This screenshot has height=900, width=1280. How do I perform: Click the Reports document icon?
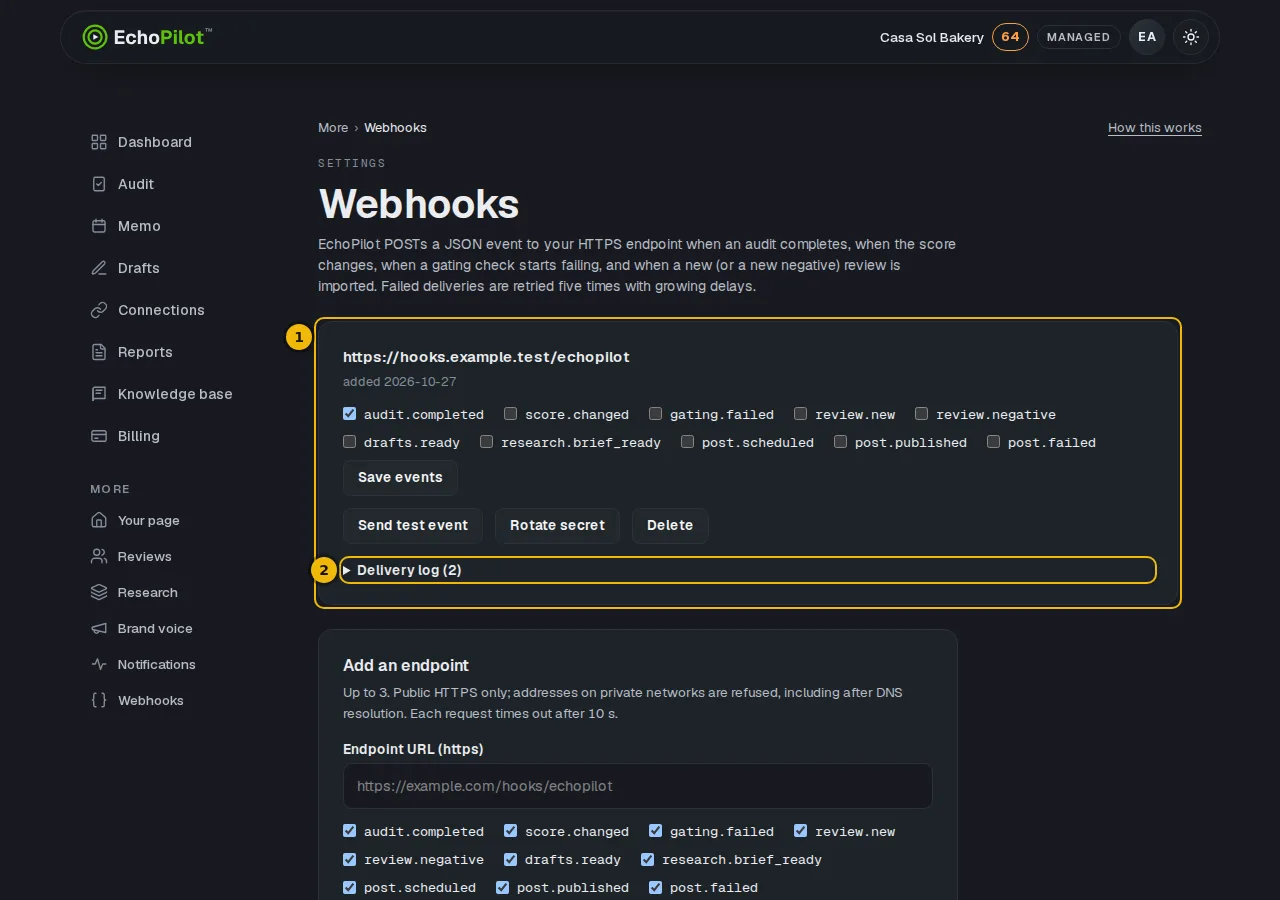tap(99, 352)
